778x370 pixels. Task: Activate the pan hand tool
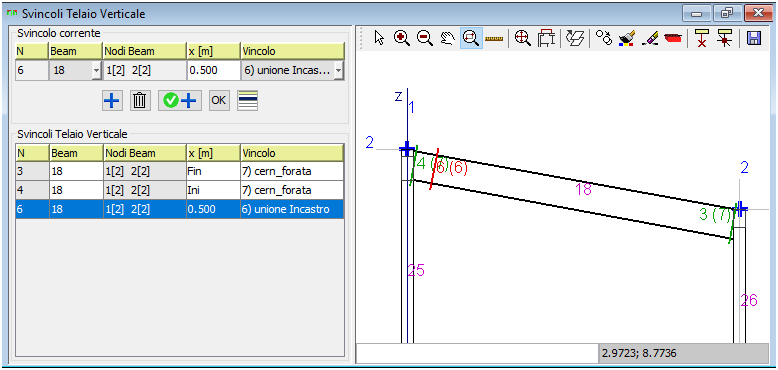point(448,38)
